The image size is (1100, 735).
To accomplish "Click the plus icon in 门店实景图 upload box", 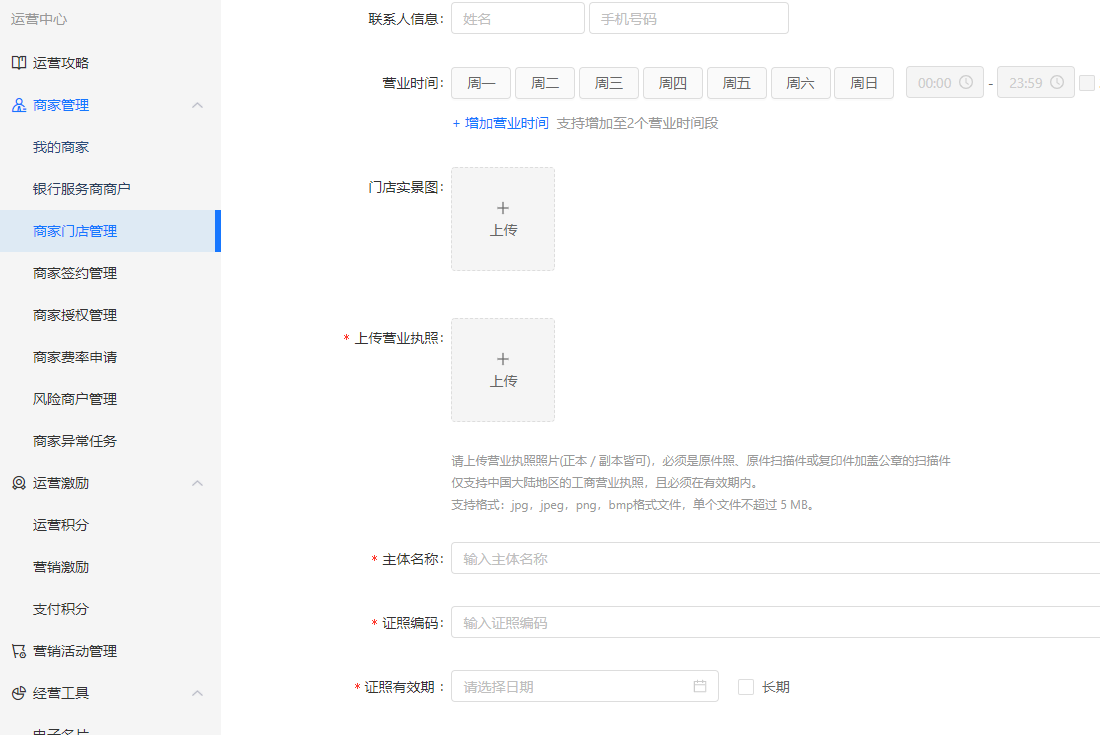I will click(503, 208).
